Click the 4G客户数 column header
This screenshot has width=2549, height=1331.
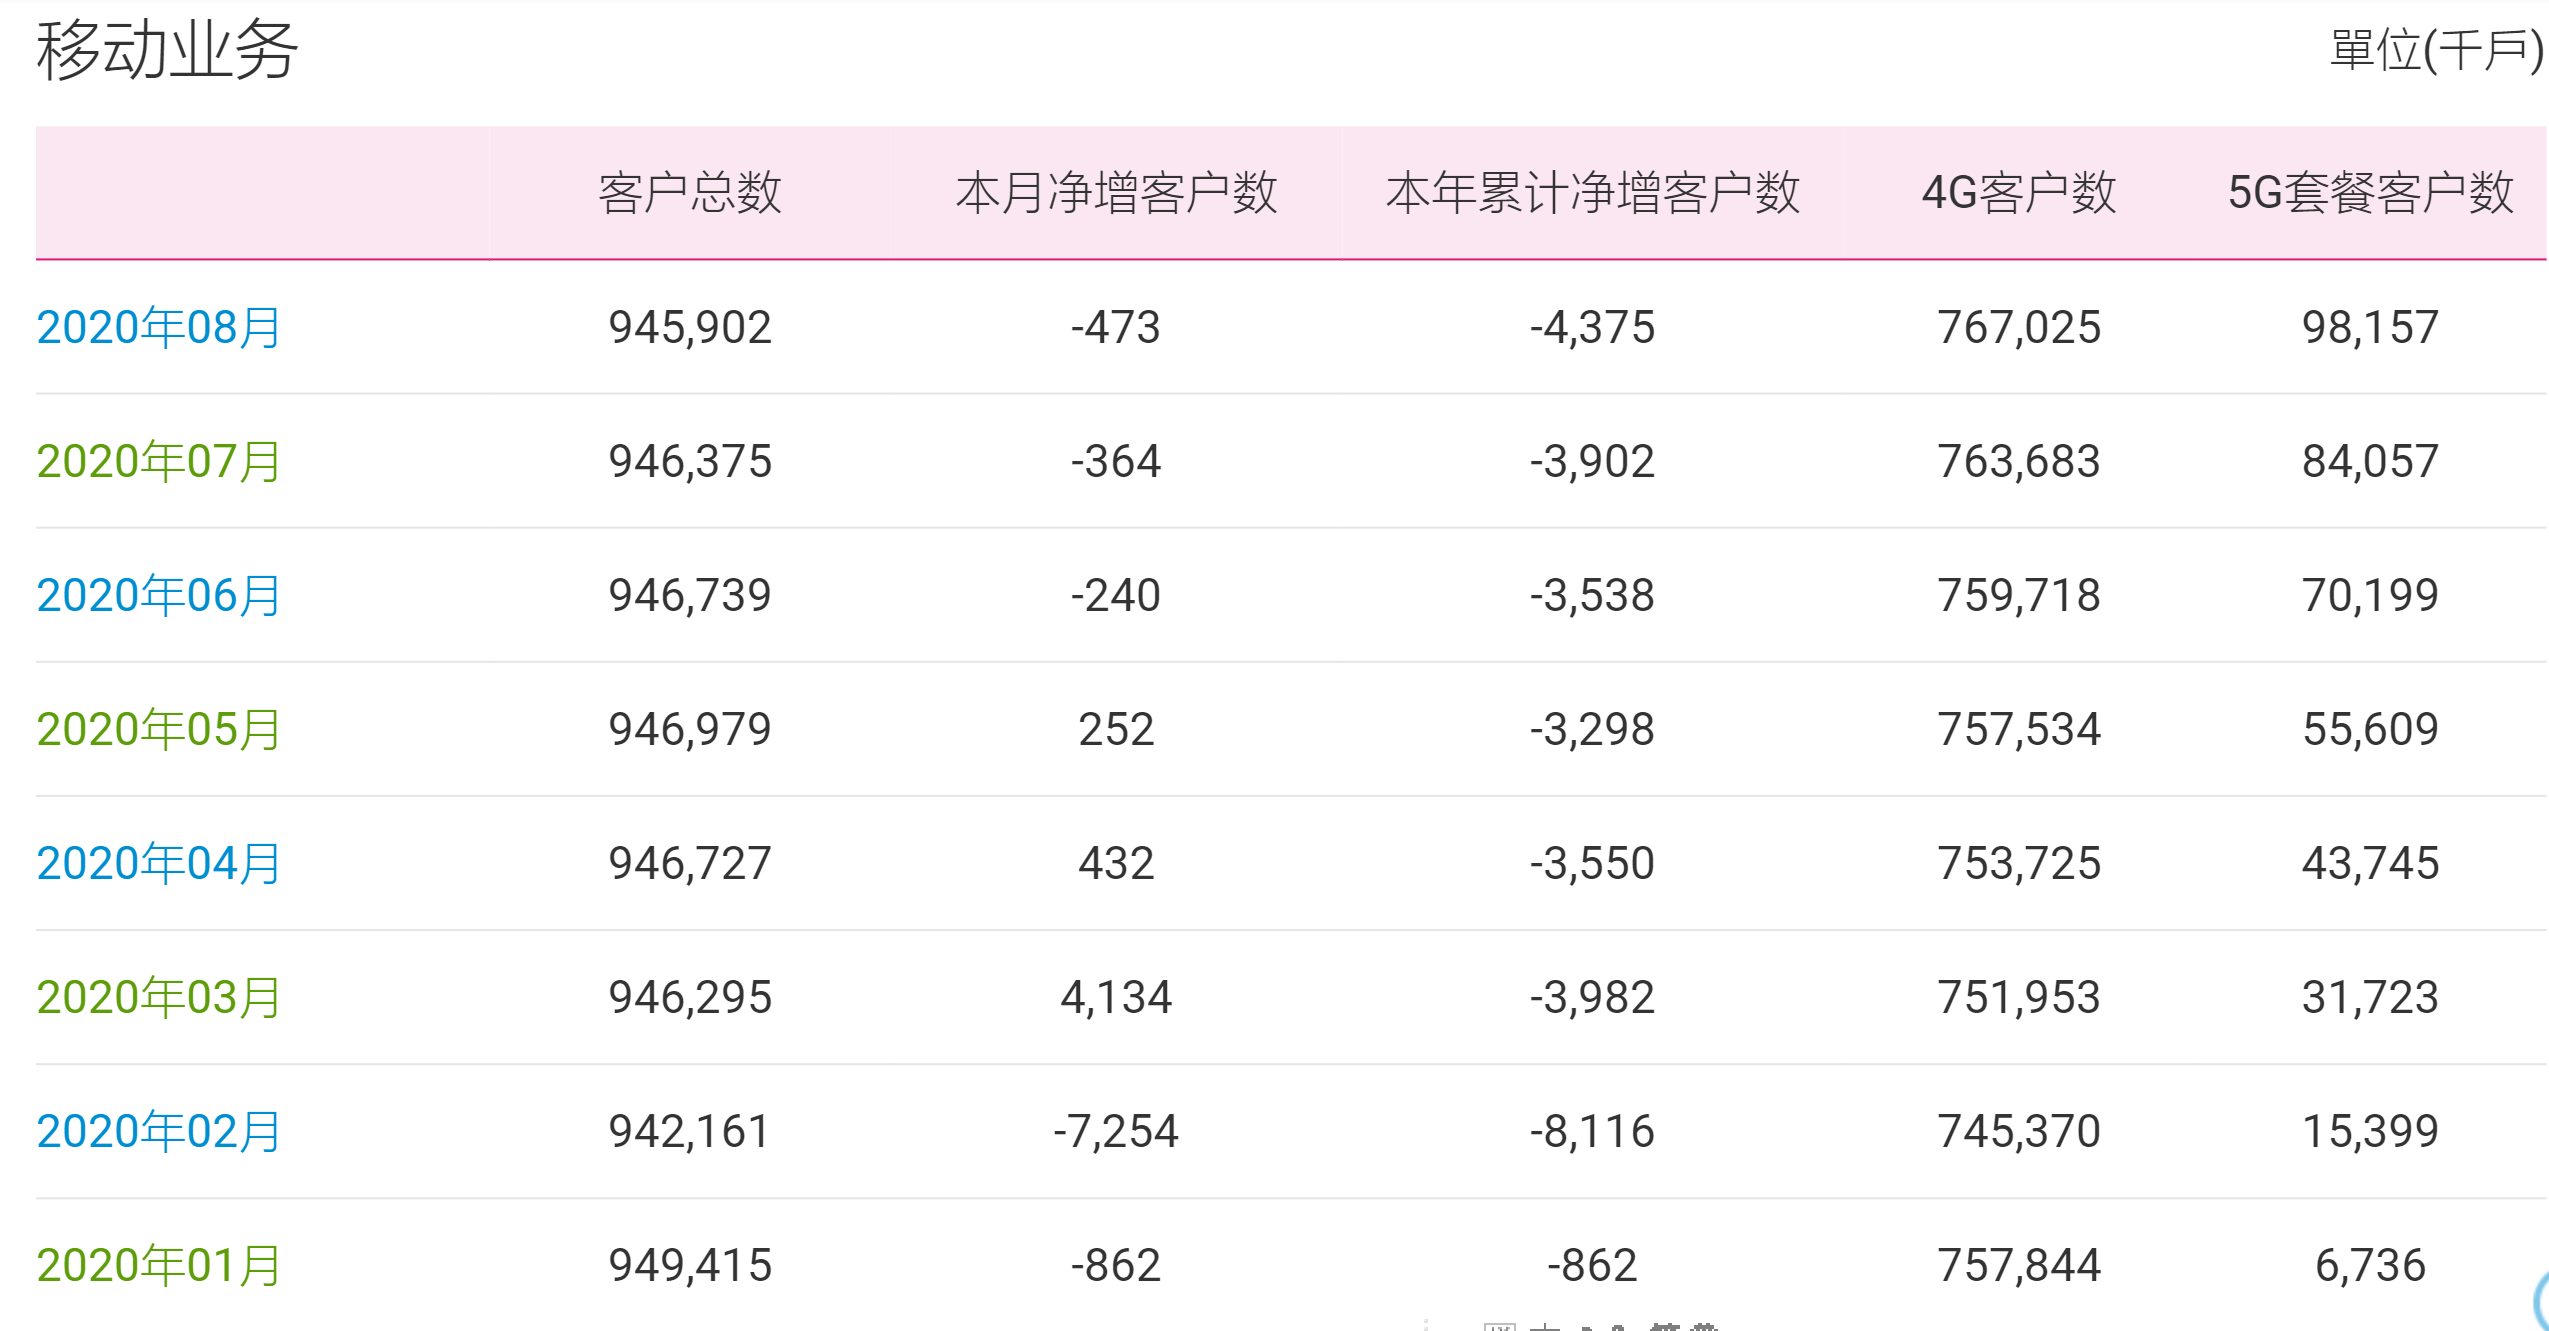pos(2018,193)
